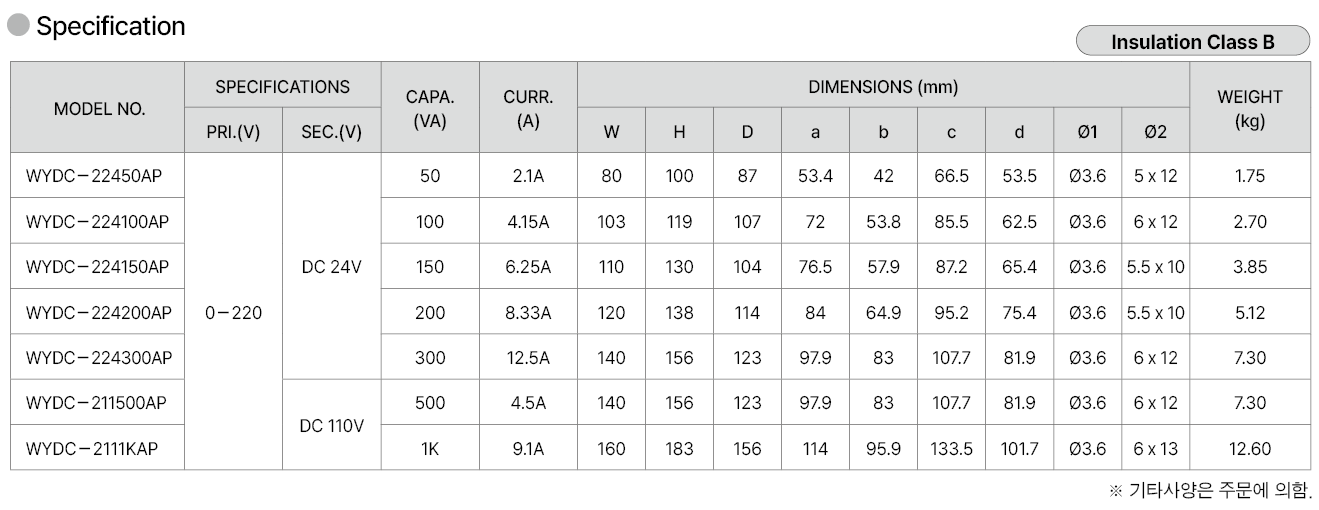Click the DC 24V secondary voltage cell
The image size is (1319, 510).
(x=331, y=267)
